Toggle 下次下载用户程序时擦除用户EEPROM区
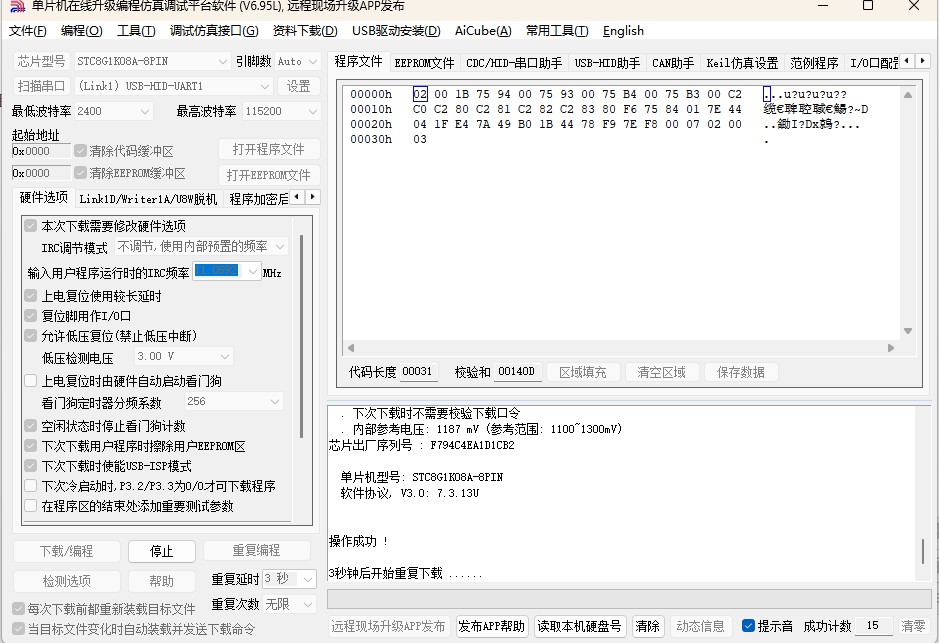Screen dimensions: 939x643 [31, 446]
